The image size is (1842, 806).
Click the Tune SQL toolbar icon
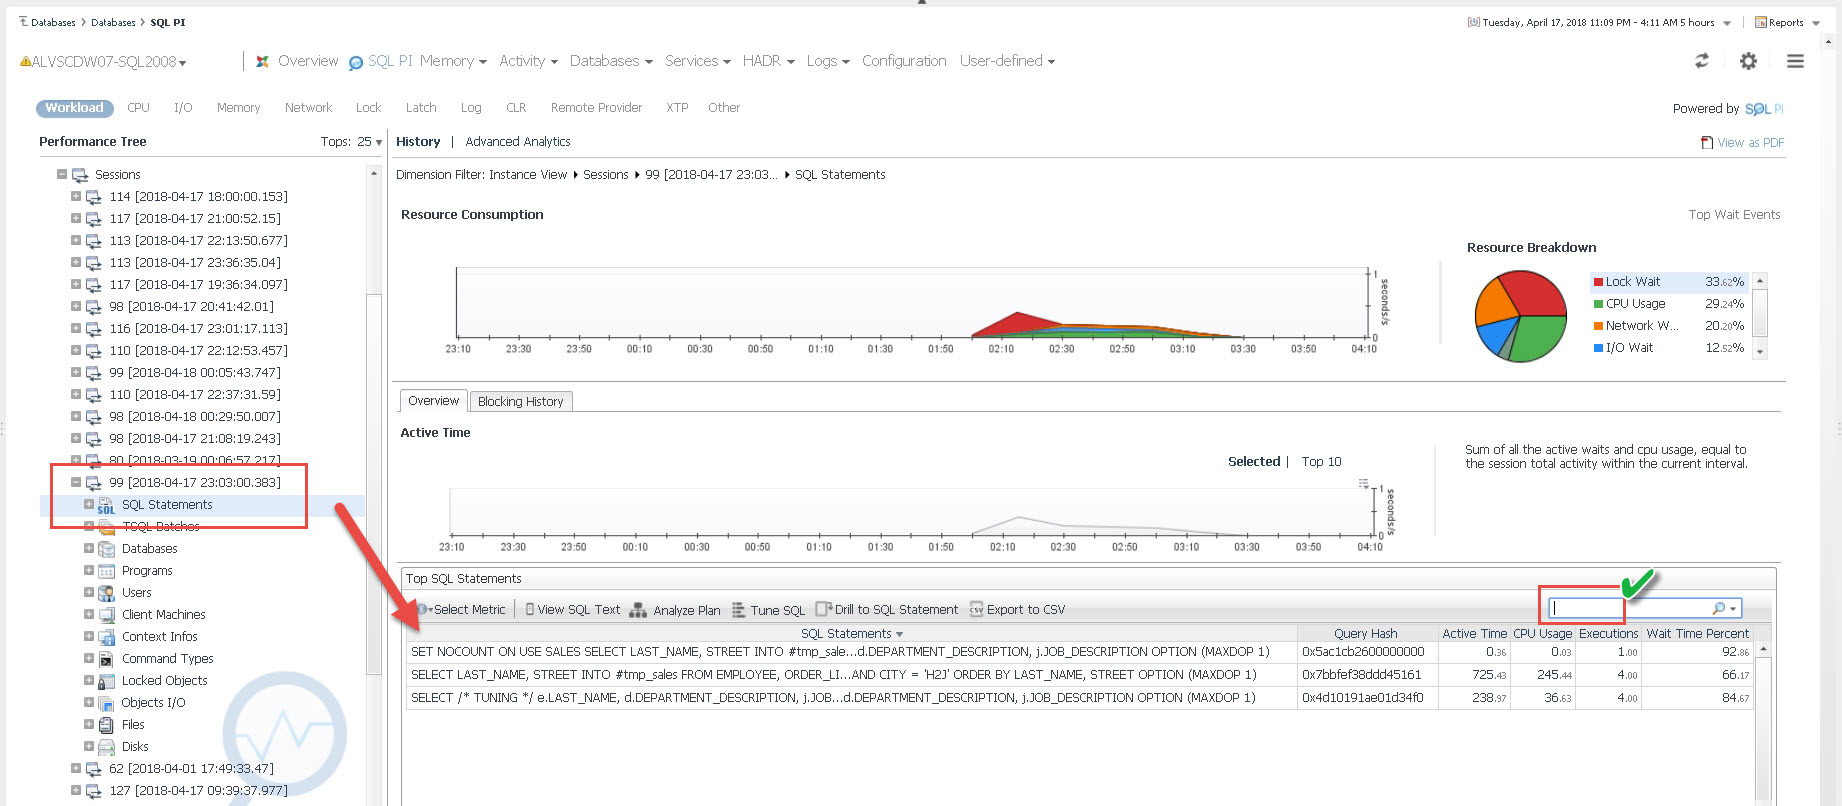point(738,610)
